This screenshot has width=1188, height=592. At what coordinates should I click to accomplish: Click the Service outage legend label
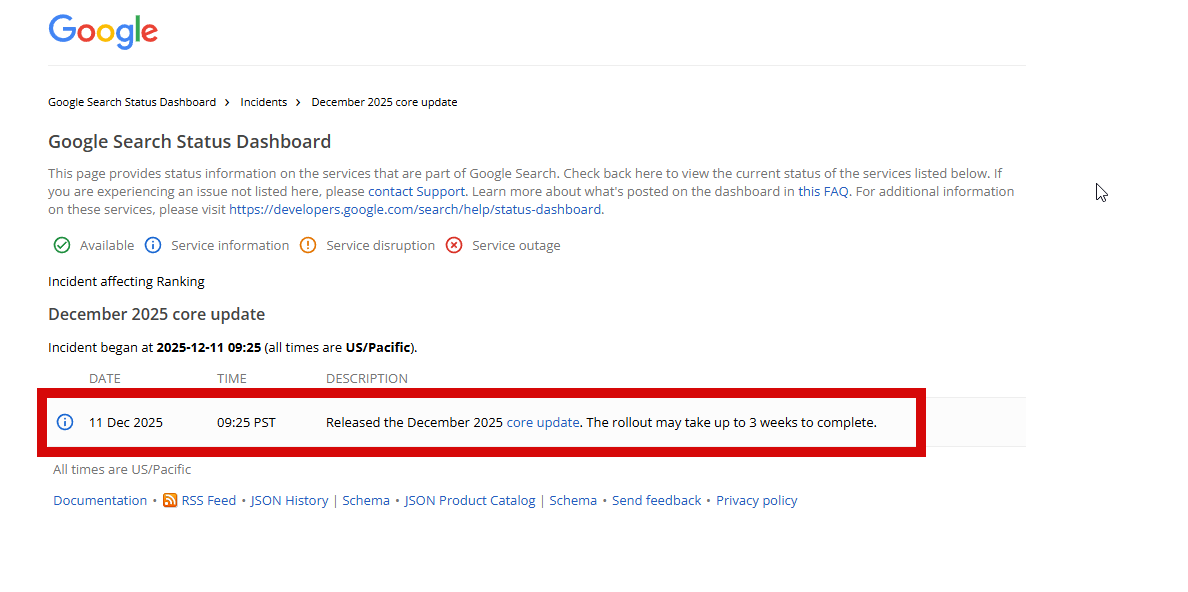pos(516,246)
